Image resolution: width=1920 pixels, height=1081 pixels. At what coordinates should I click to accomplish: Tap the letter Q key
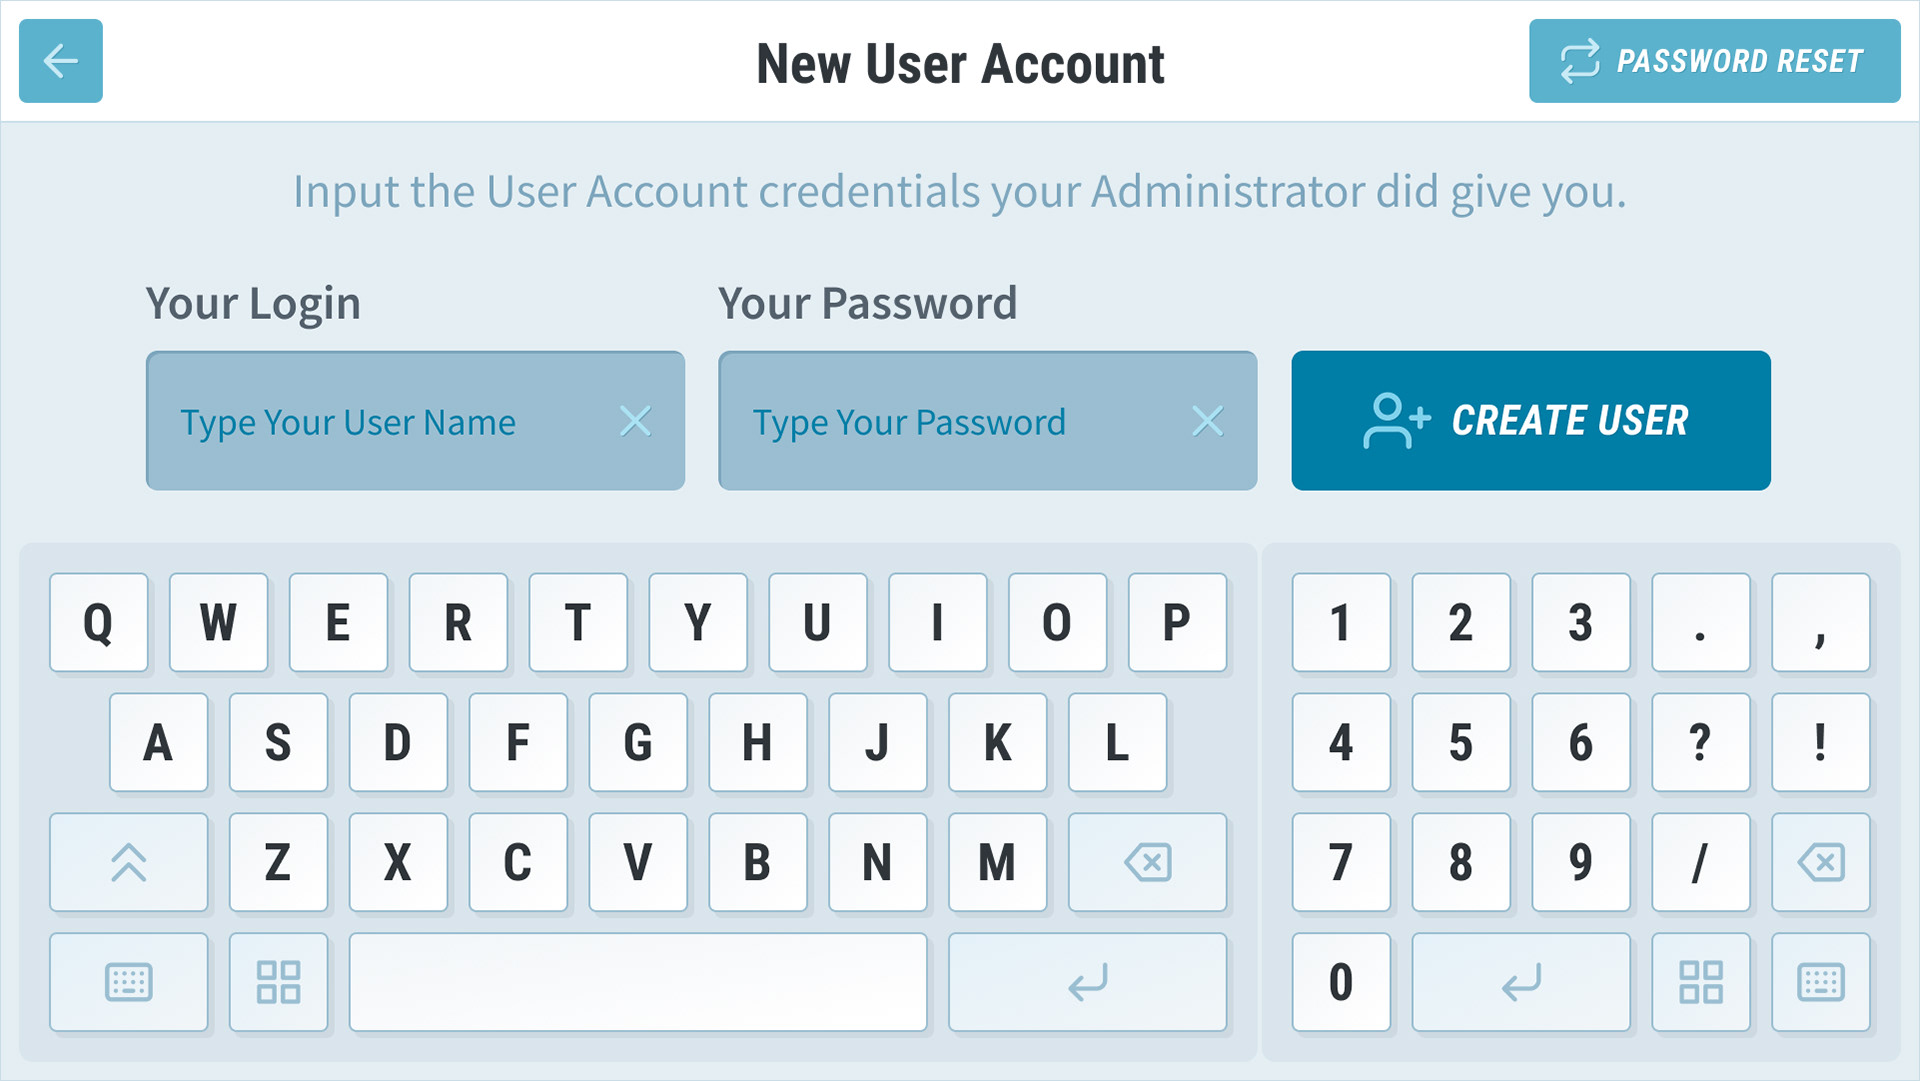99,622
